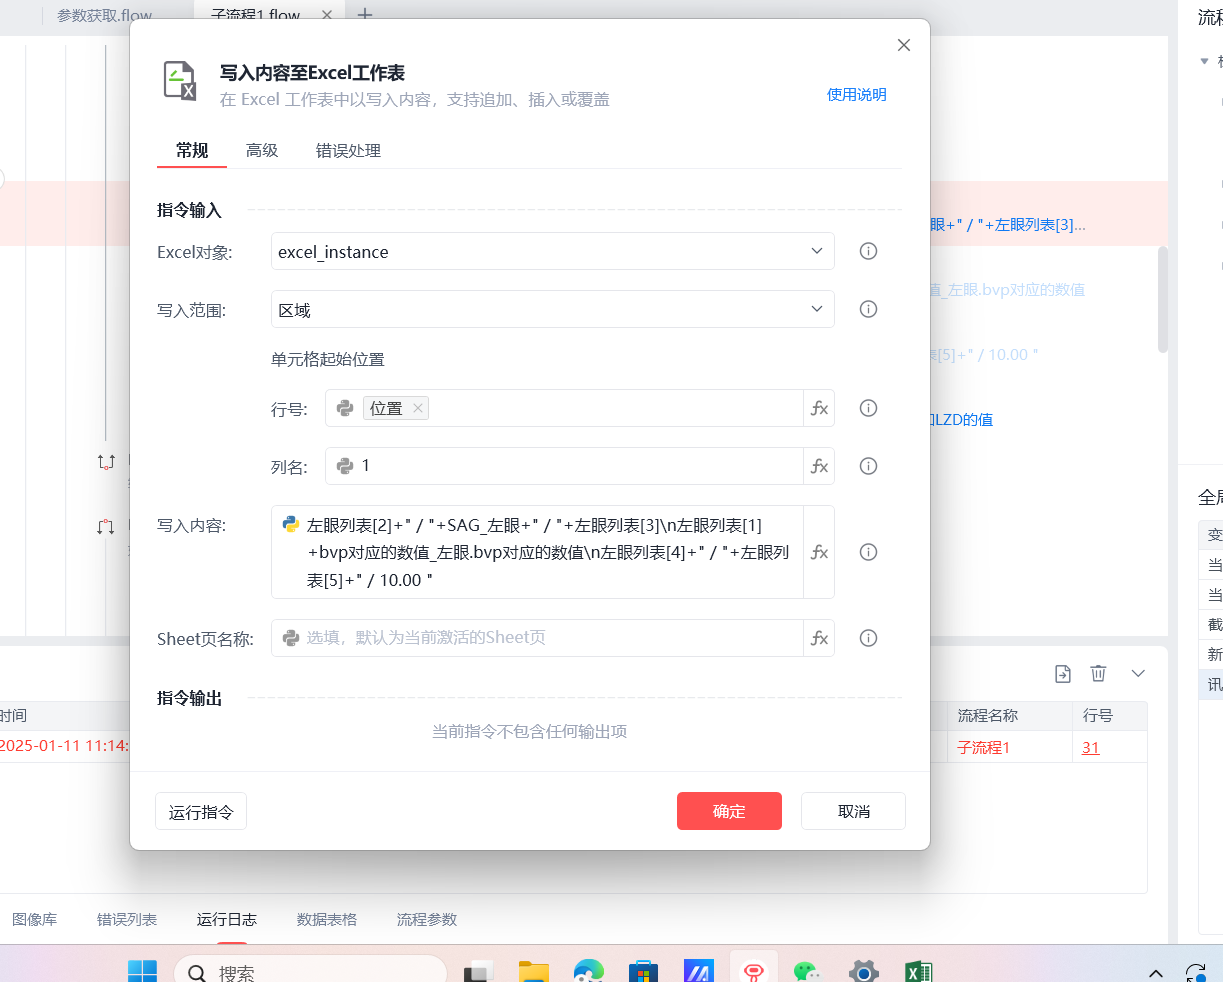Switch to 数据表格 bottom tab

point(327,919)
